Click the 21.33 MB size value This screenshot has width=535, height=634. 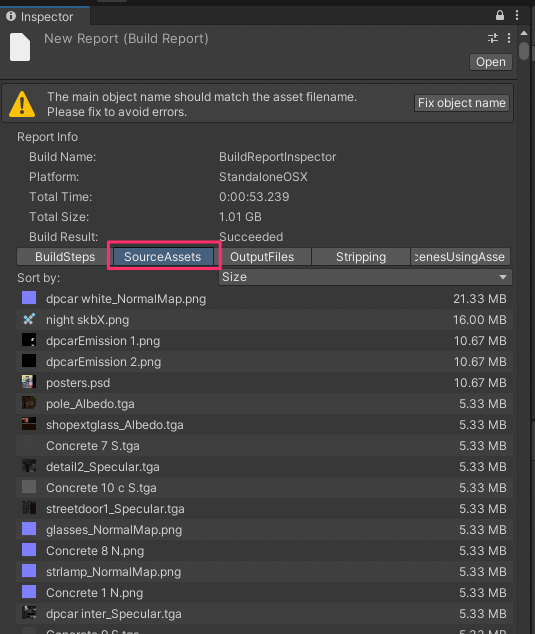click(480, 299)
